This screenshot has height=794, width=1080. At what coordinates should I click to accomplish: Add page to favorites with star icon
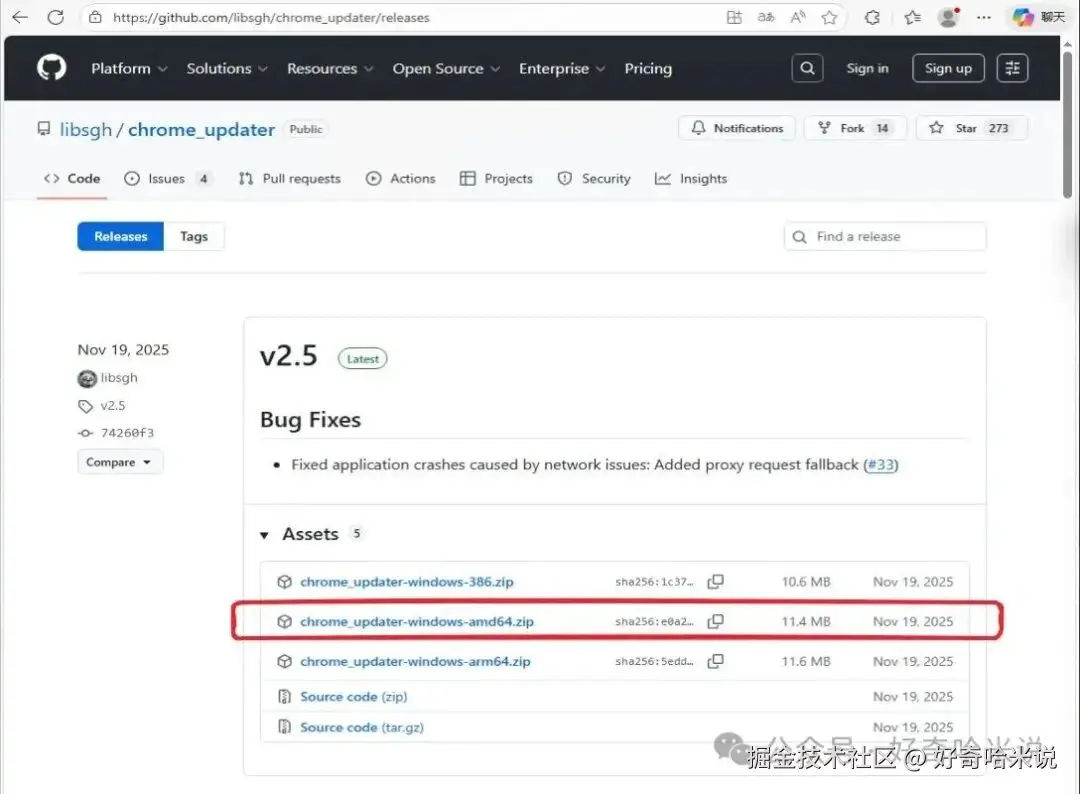point(829,17)
